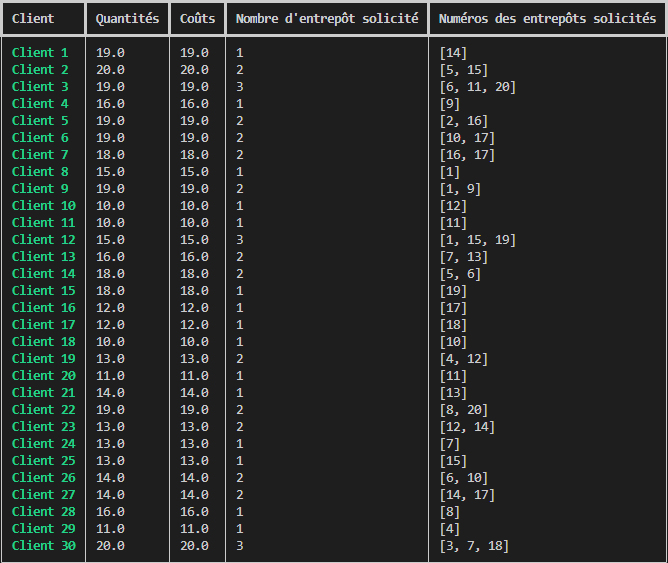
Task: Select the 'Client 4' row label
Action: (x=40, y=103)
